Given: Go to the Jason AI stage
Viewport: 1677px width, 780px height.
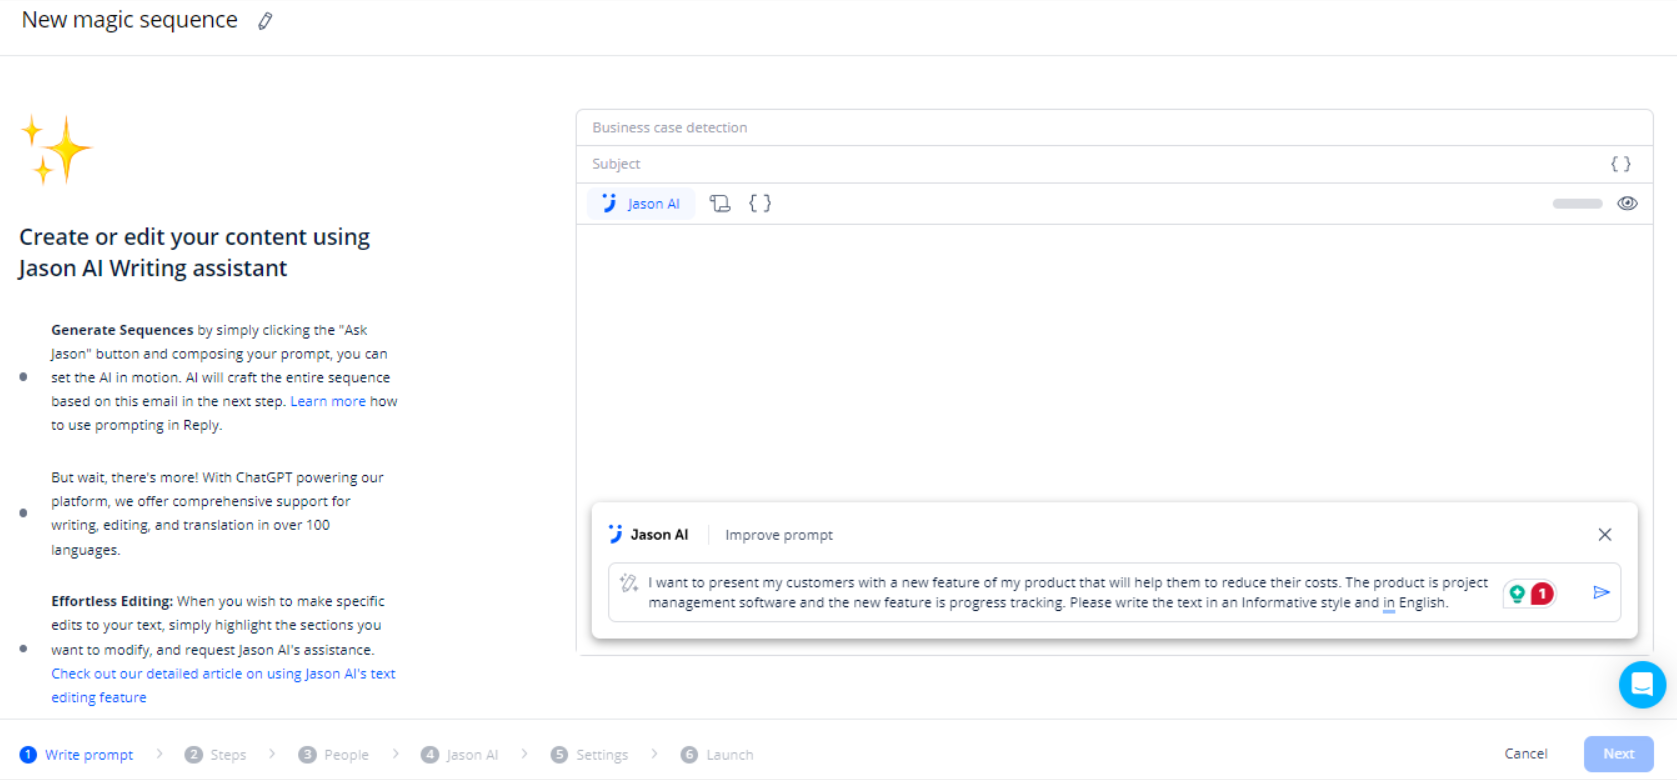Looking at the screenshot, I should coord(460,755).
